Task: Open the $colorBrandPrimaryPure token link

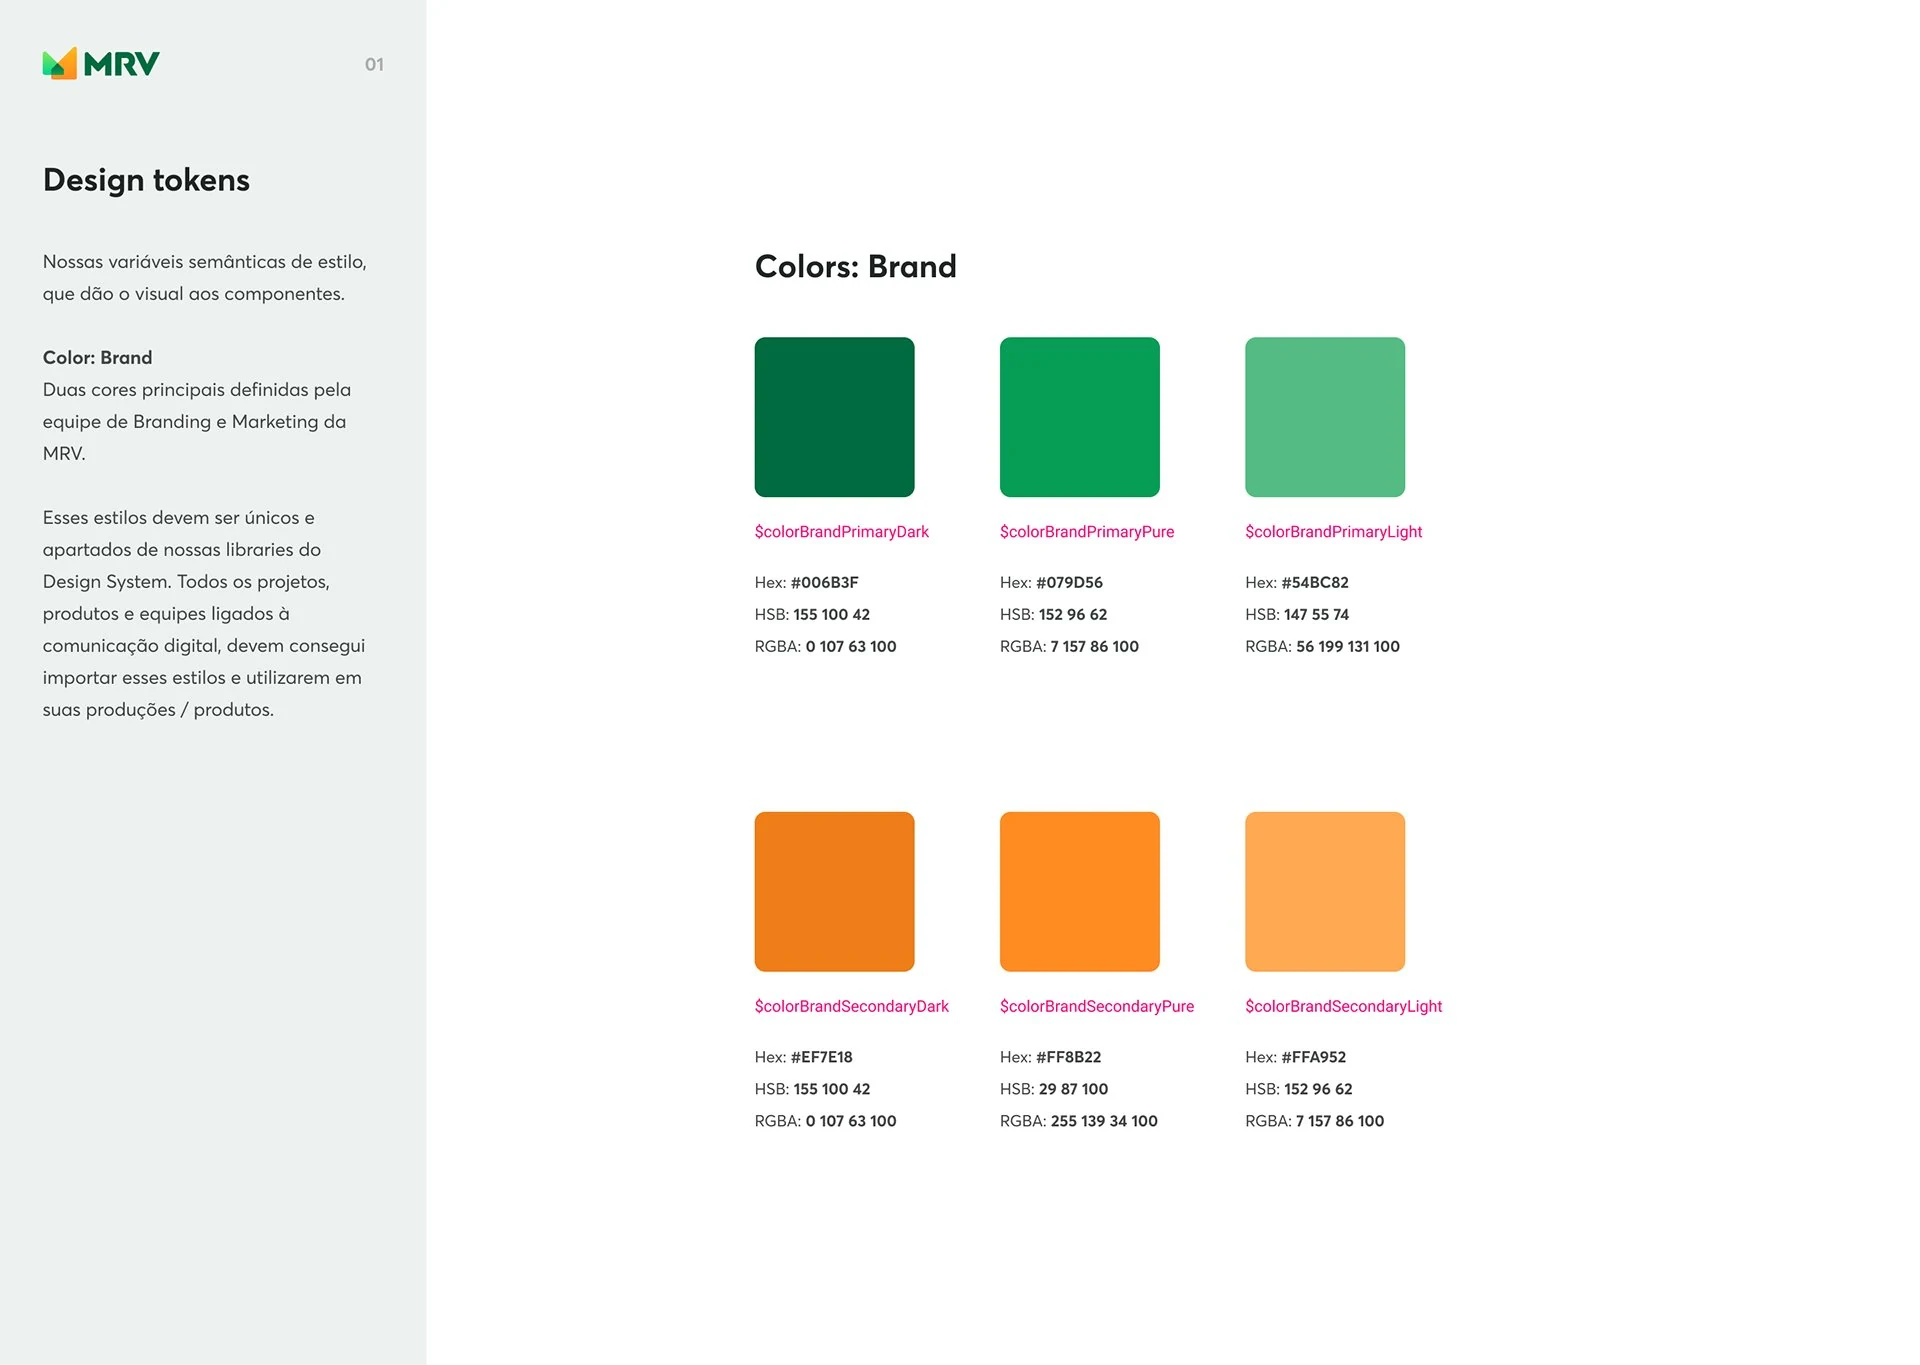Action: [1087, 531]
